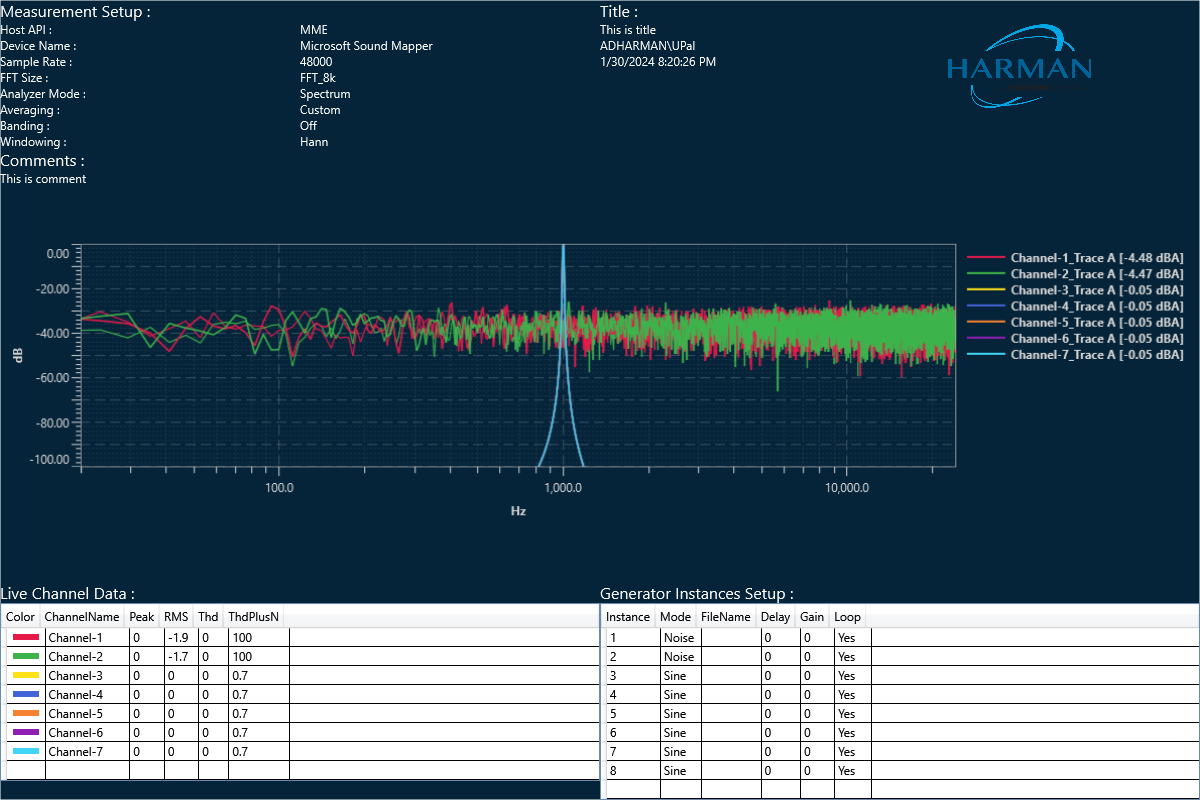The width and height of the screenshot is (1200, 800).
Task: Select the Channel-5 name cell
Action: 87,713
